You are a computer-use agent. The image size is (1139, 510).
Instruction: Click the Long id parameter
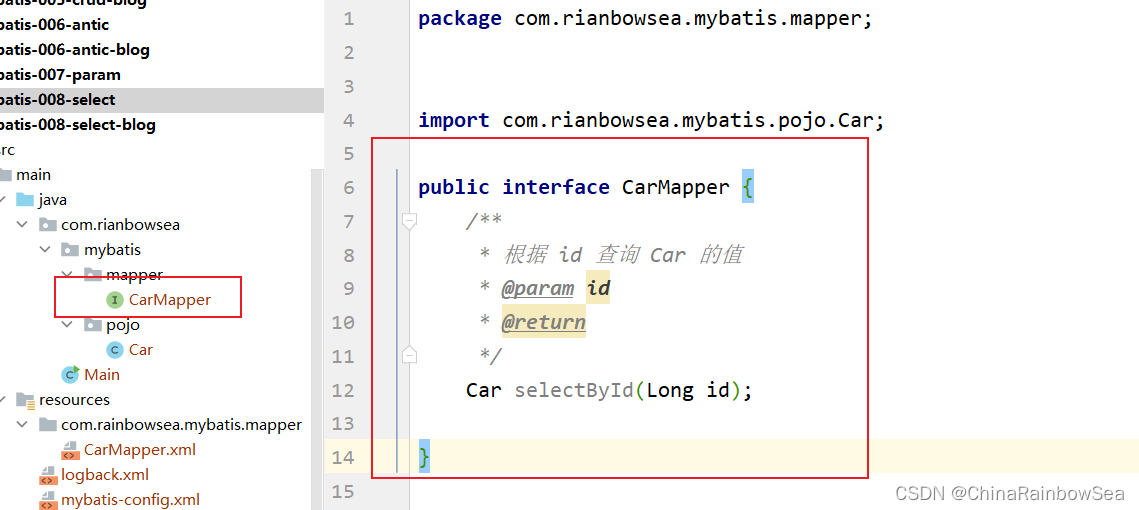(x=688, y=391)
